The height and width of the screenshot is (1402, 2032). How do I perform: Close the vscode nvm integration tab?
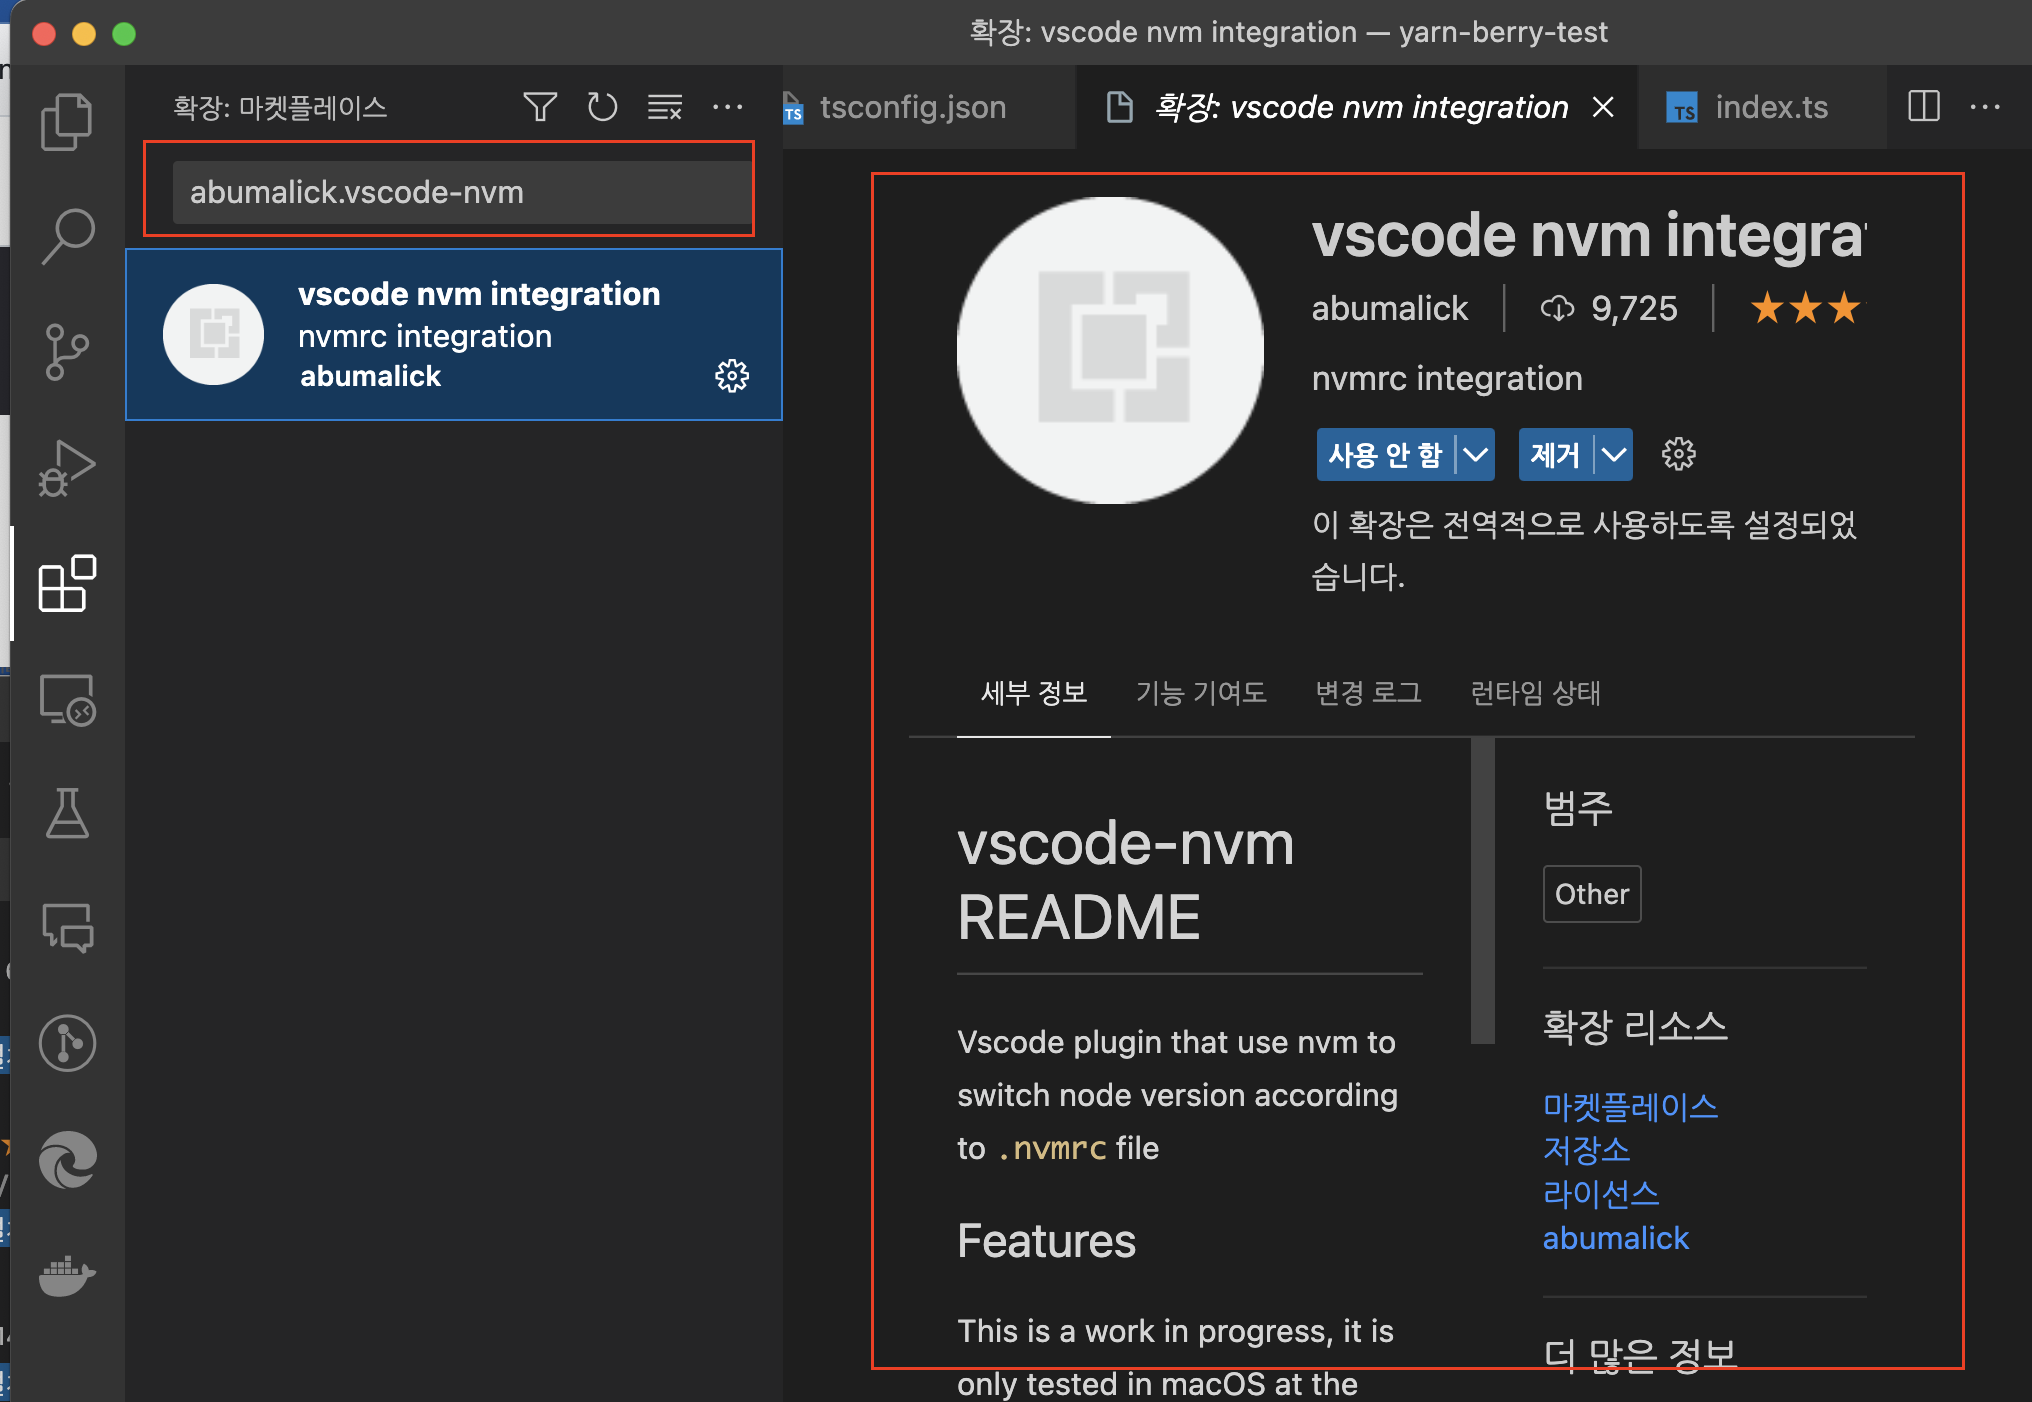(x=1603, y=107)
